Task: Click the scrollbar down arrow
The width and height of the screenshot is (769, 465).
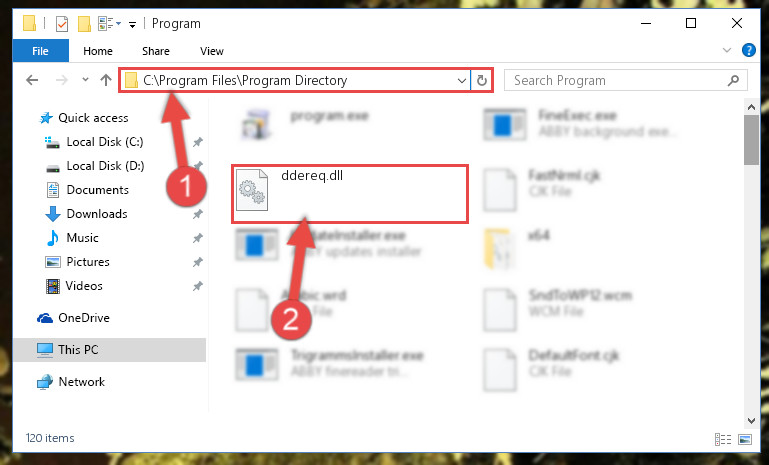Action: point(751,420)
